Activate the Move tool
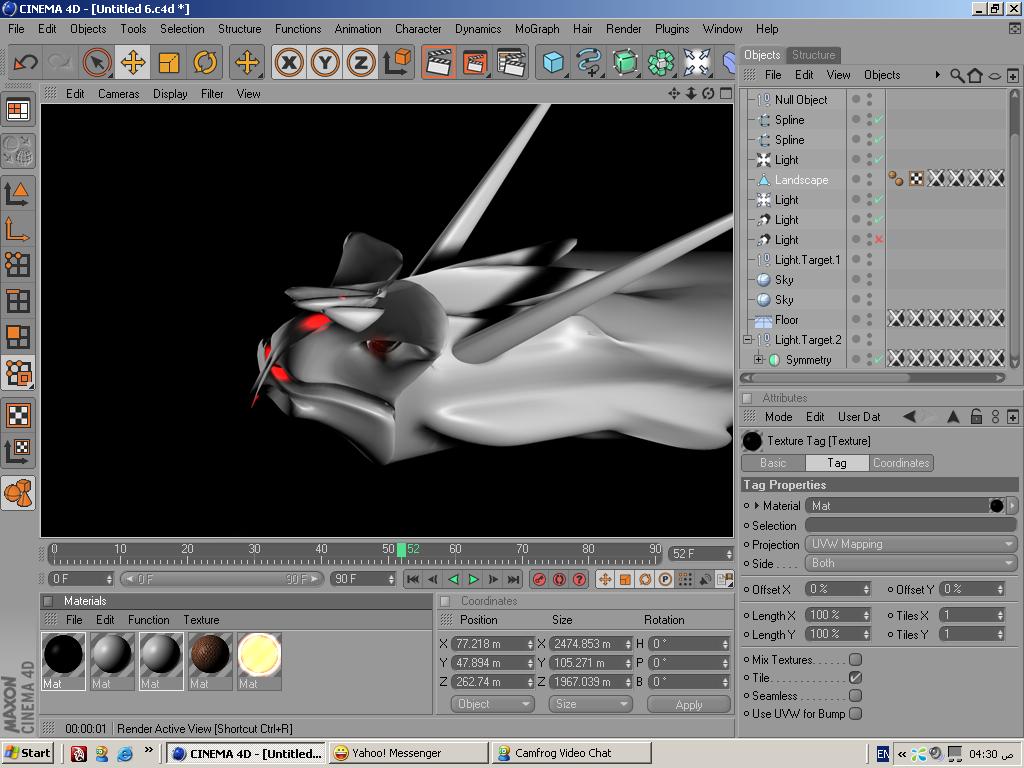Image resolution: width=1024 pixels, height=768 pixels. pos(133,63)
